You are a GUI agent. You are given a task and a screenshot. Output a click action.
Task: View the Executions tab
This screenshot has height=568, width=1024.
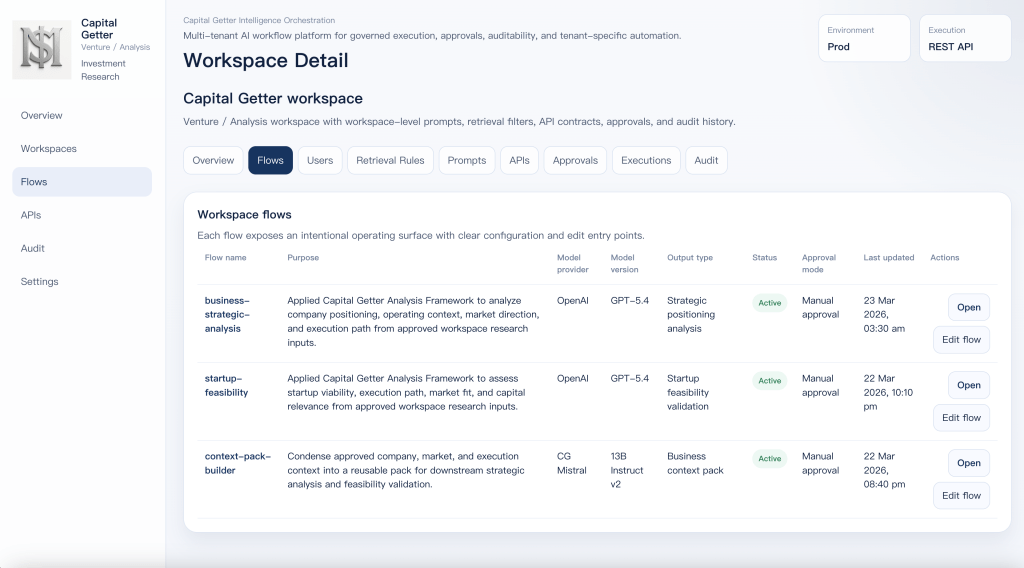[x=646, y=161]
